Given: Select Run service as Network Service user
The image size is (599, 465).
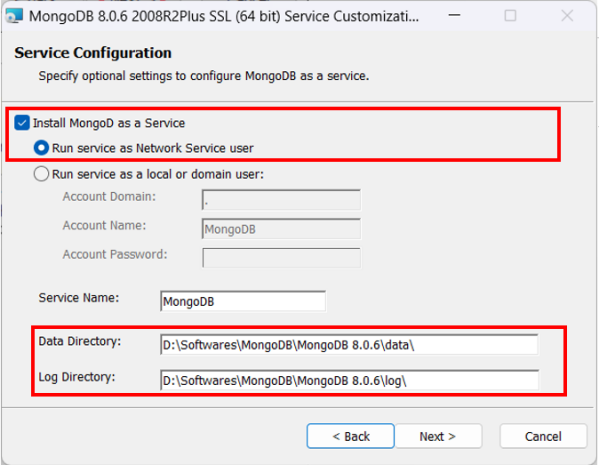Looking at the screenshot, I should point(41,148).
